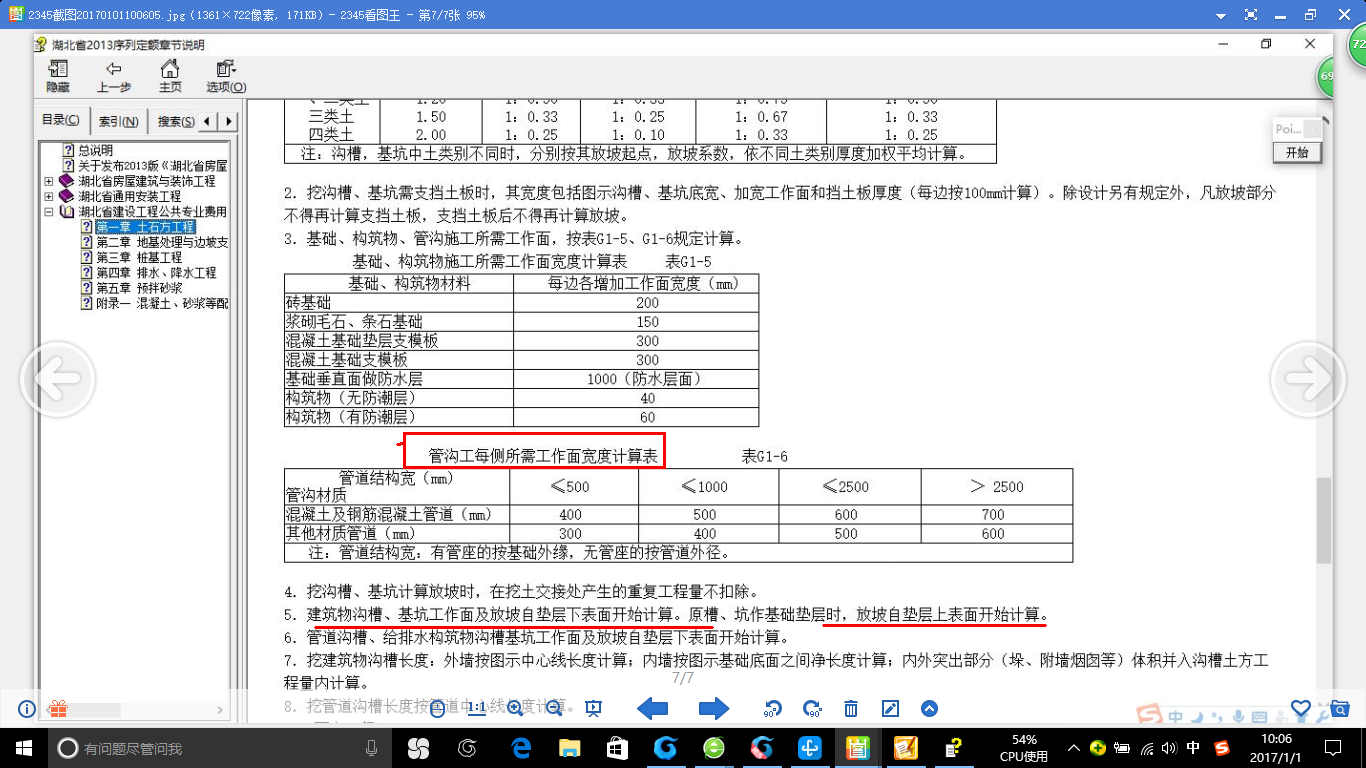This screenshot has width=1366, height=768.
Task: Expand 湖北省通用安装工程 node
Action: click(49, 197)
